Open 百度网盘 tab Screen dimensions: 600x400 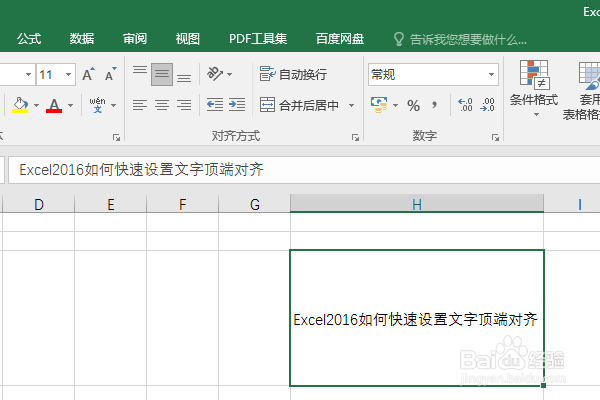[340, 39]
